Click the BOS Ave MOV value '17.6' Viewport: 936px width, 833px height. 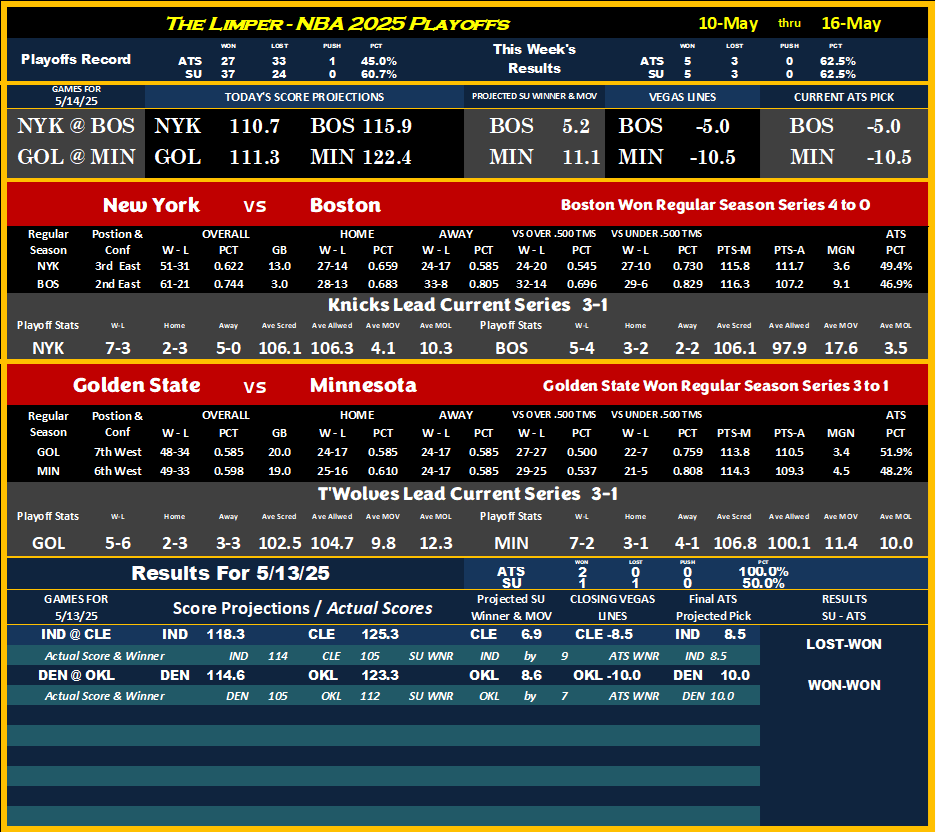pos(840,348)
